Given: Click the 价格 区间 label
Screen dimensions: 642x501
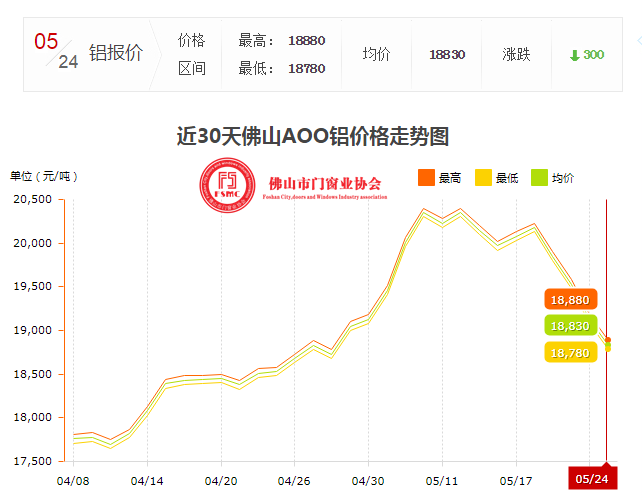Looking at the screenshot, I should [x=191, y=54].
